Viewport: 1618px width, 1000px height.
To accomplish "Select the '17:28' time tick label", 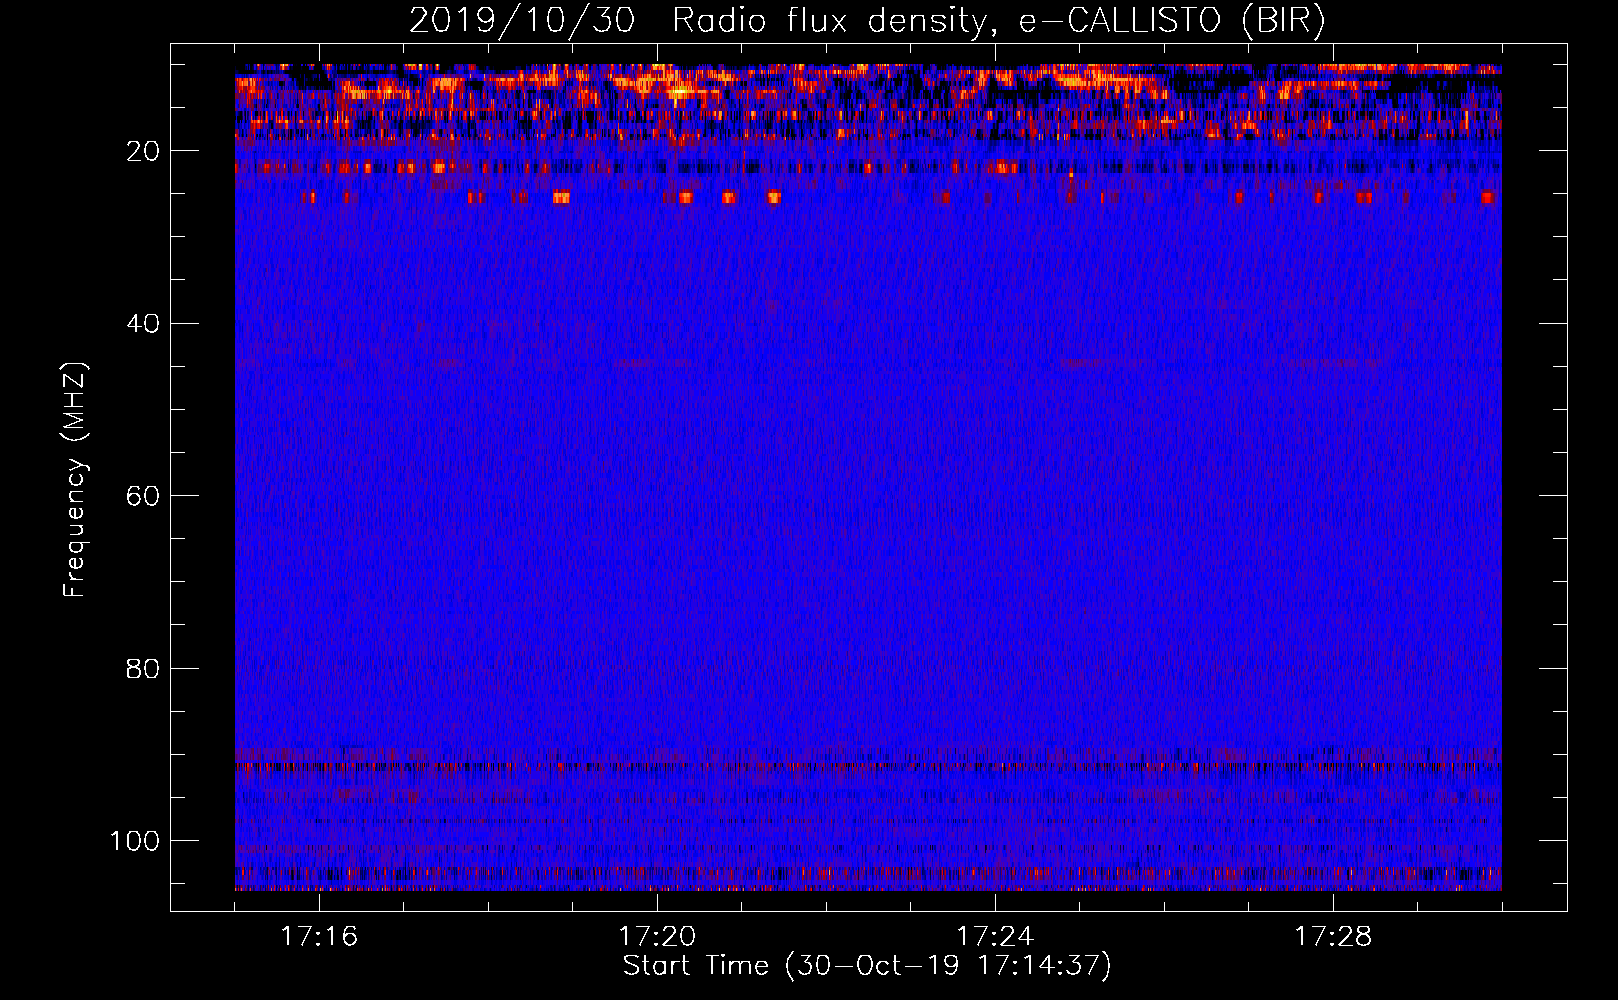I will [x=1333, y=937].
